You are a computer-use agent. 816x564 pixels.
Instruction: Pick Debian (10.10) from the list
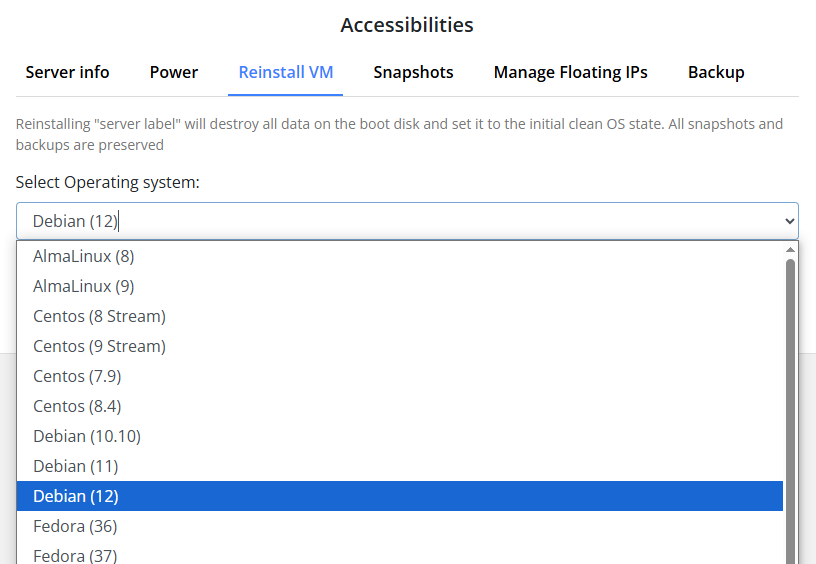87,436
